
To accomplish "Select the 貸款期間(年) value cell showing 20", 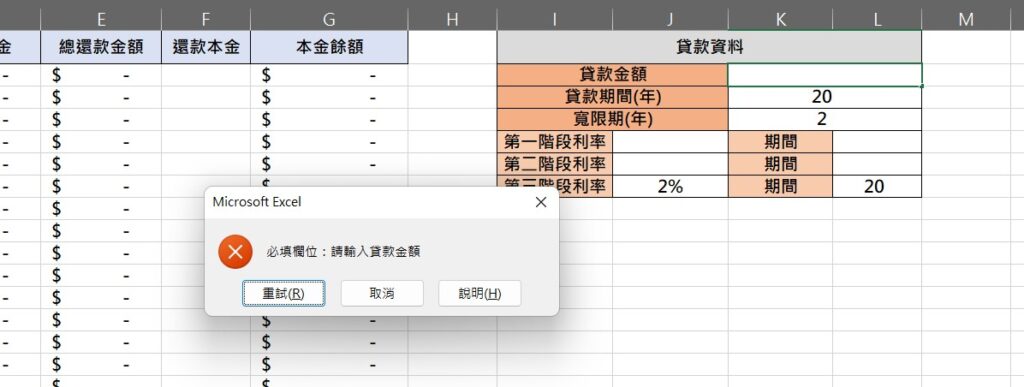I will click(825, 97).
